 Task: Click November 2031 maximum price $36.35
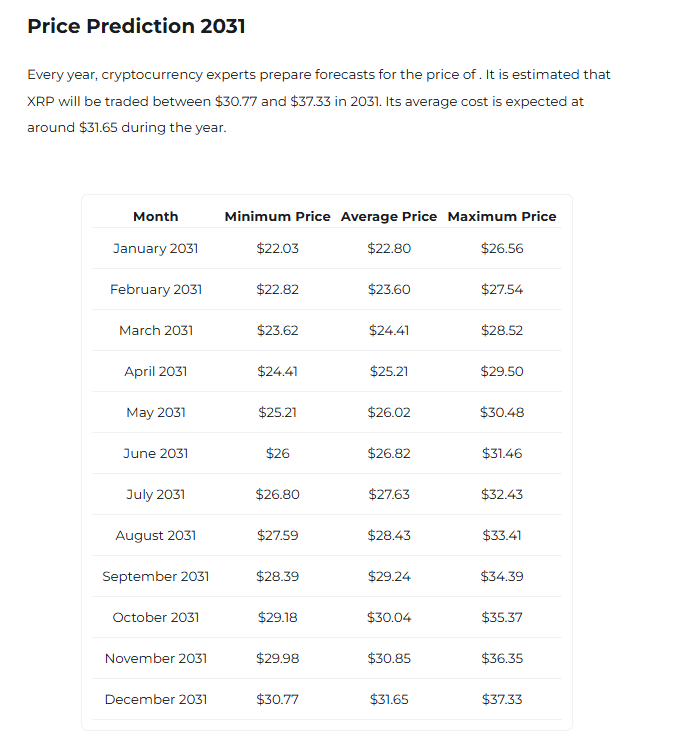click(x=502, y=658)
